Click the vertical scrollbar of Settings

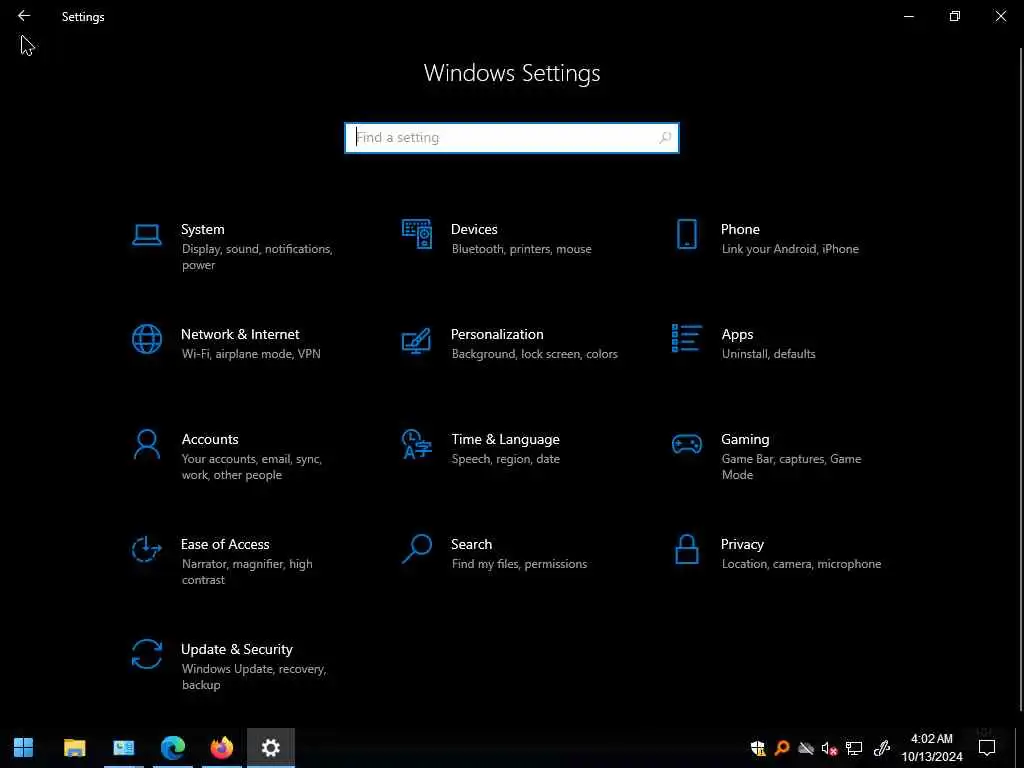coord(1020,379)
